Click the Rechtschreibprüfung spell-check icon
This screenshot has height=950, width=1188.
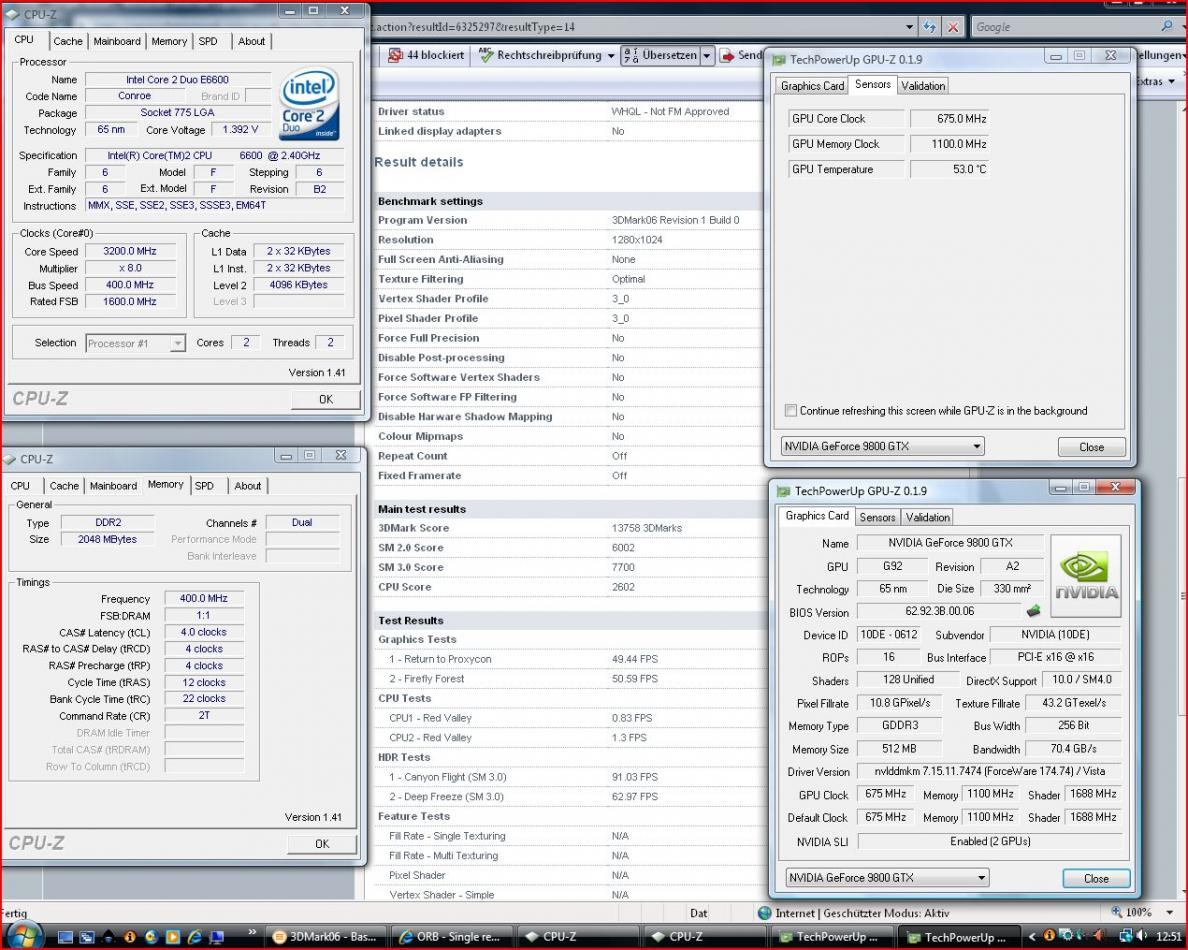486,55
